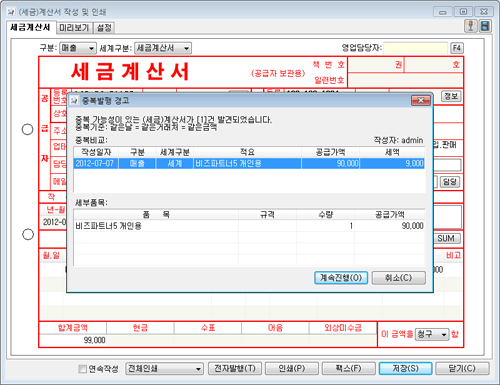Close the 중복발행 경고 dialog

tap(421, 100)
